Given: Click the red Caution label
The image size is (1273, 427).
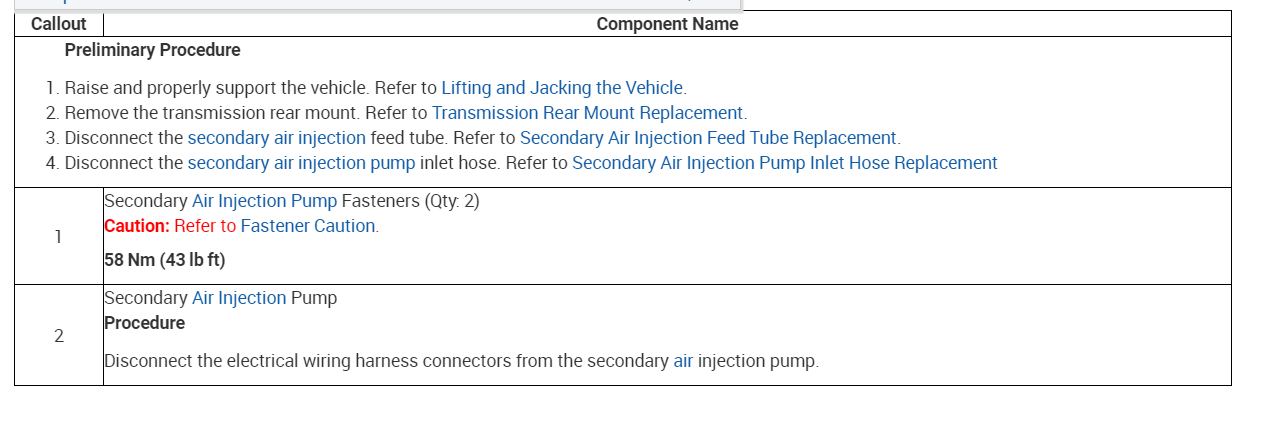Looking at the screenshot, I should (137, 226).
